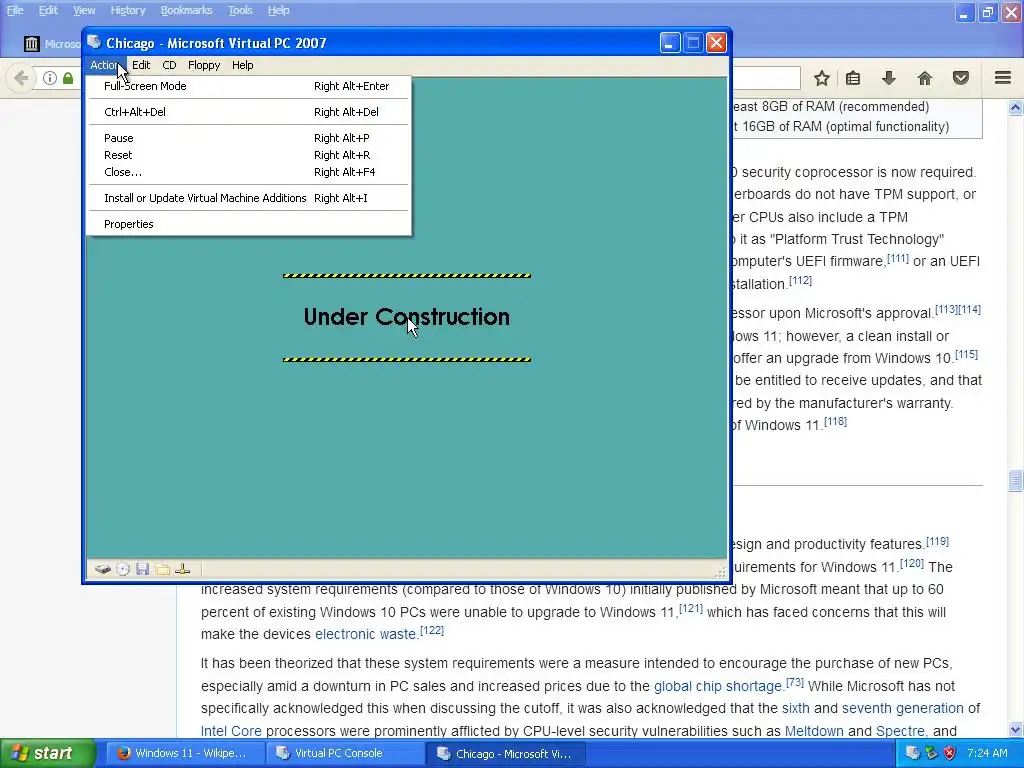
Task: Switch to Virtual PC Console taskbar button
Action: pyautogui.click(x=345, y=753)
